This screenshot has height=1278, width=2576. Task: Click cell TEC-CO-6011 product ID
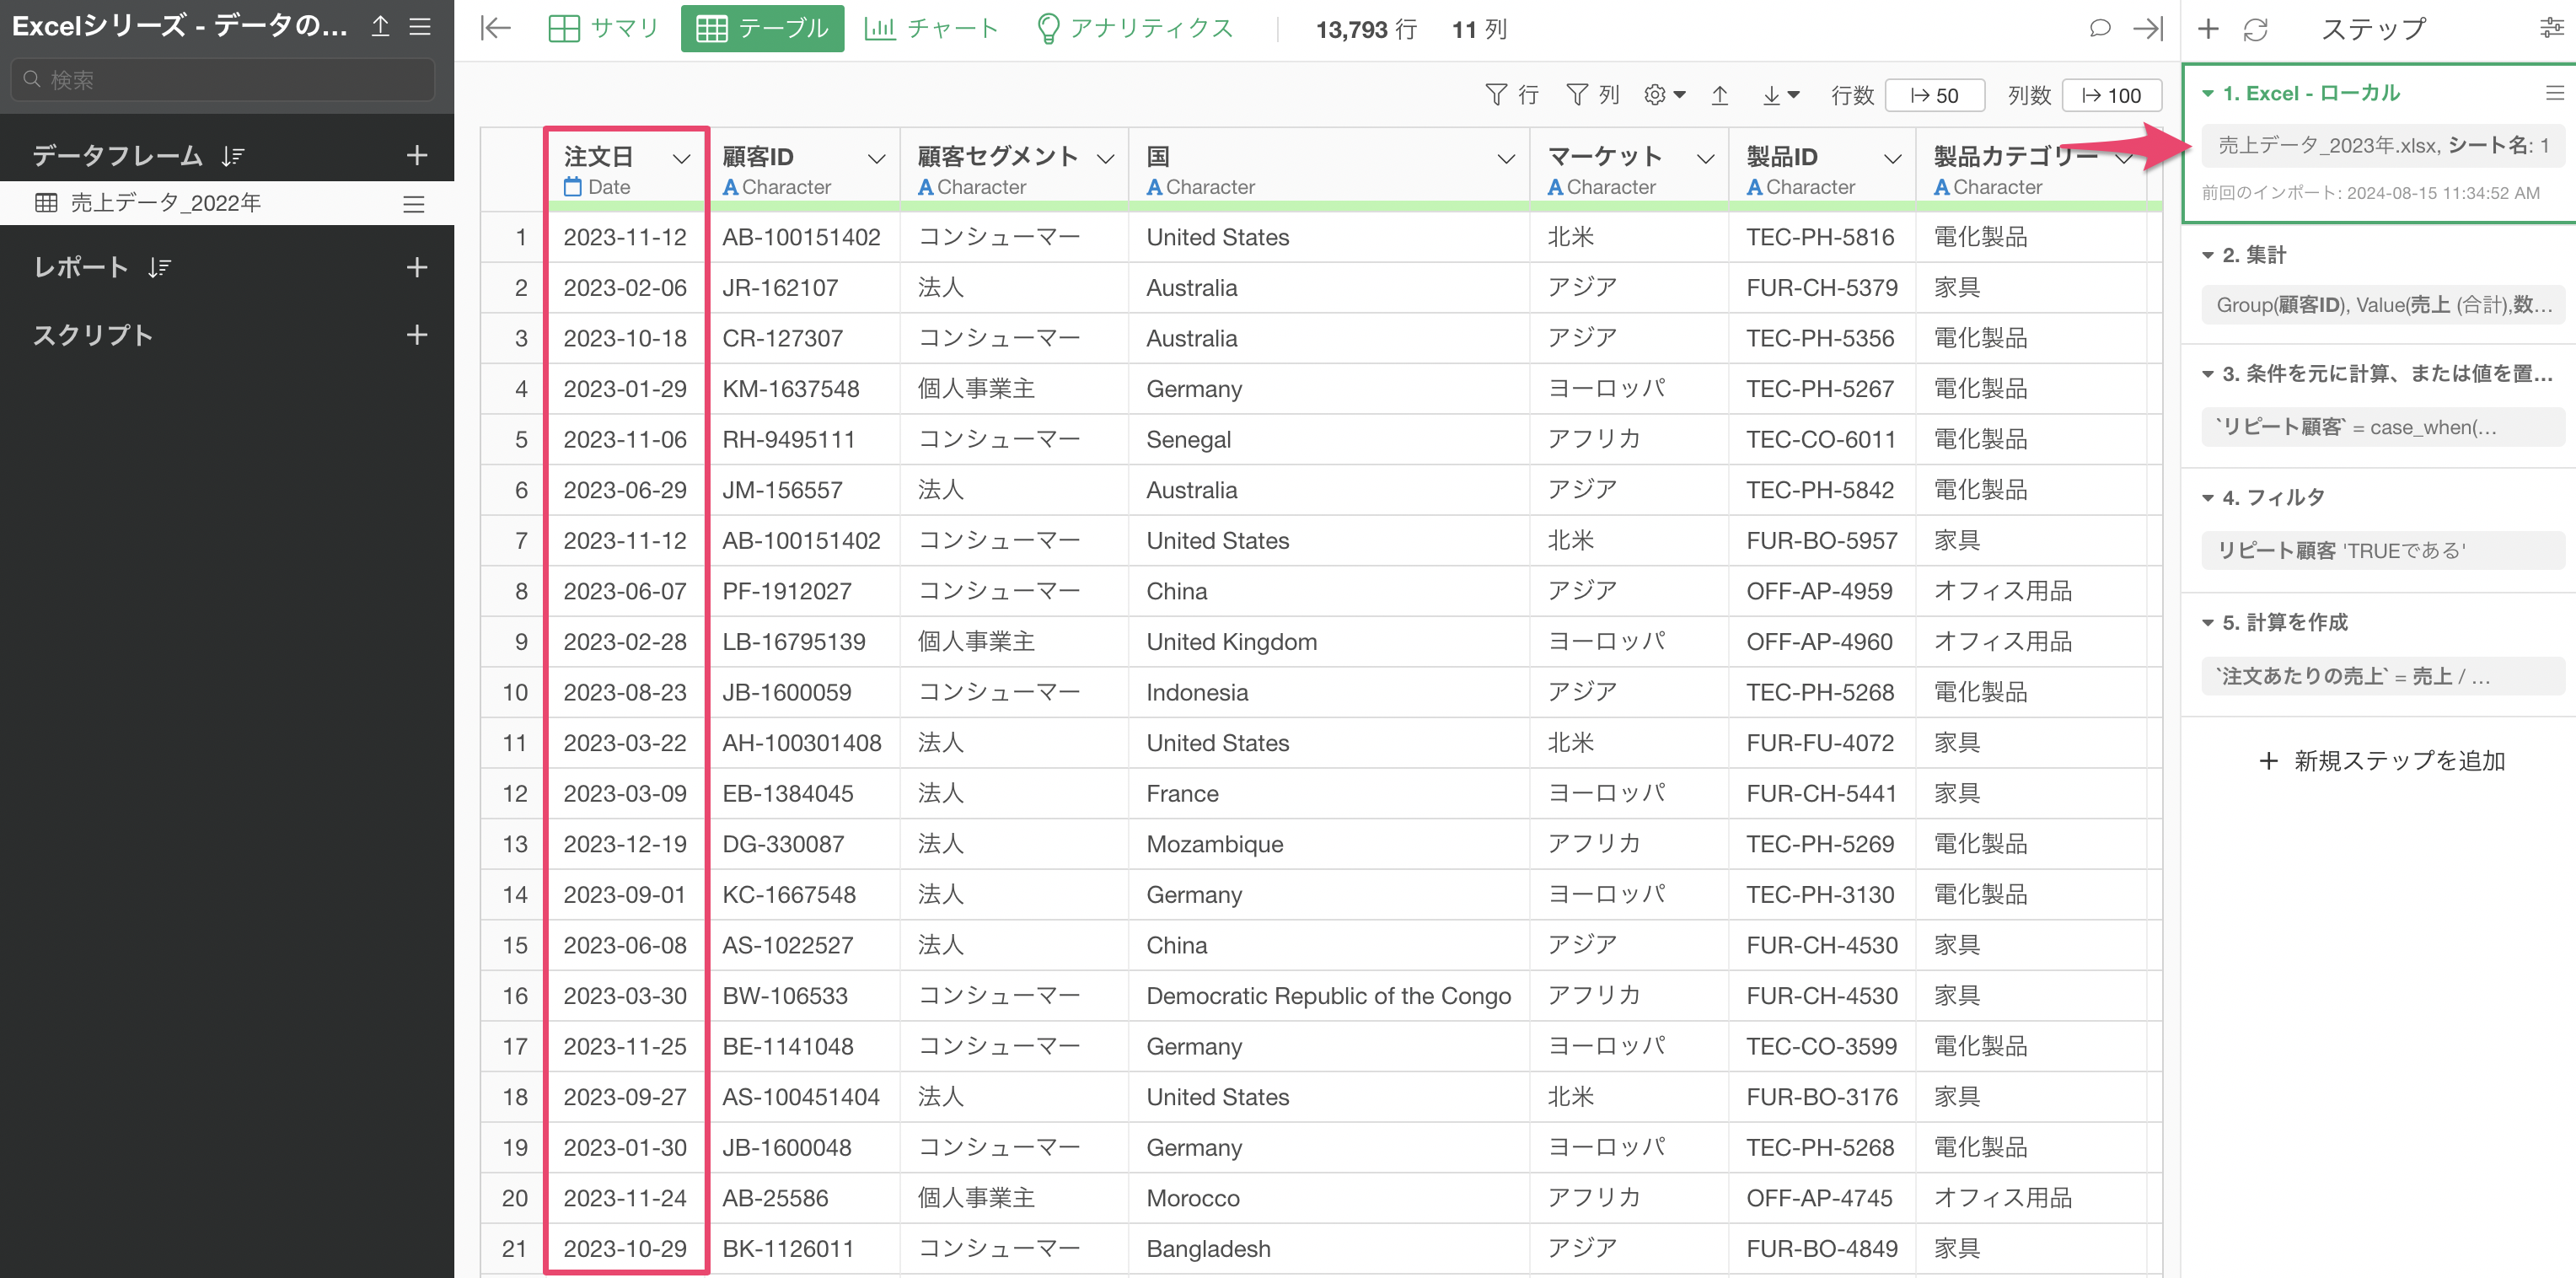click(x=1820, y=439)
